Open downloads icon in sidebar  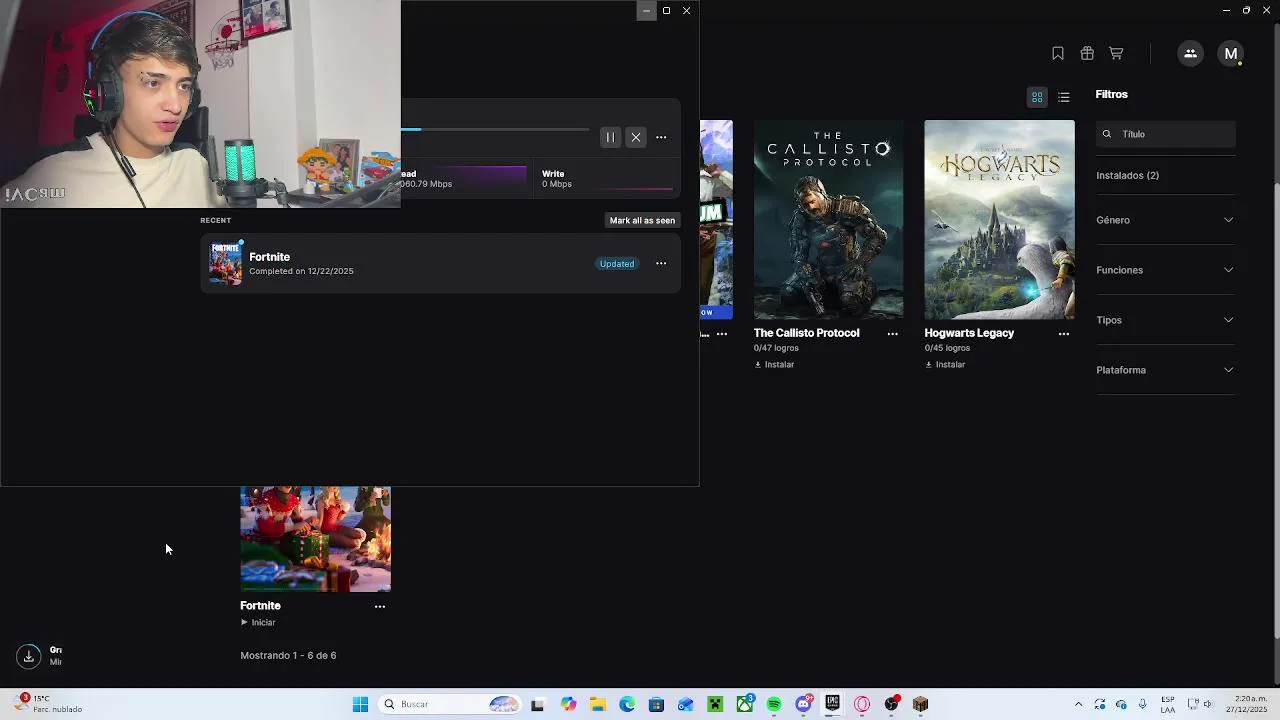[29, 656]
